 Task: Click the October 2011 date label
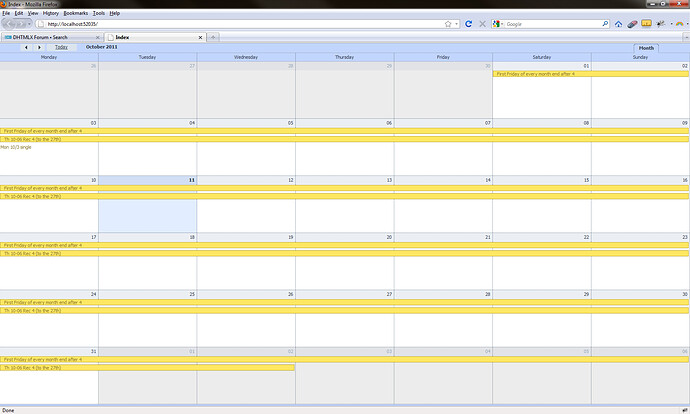[x=102, y=47]
